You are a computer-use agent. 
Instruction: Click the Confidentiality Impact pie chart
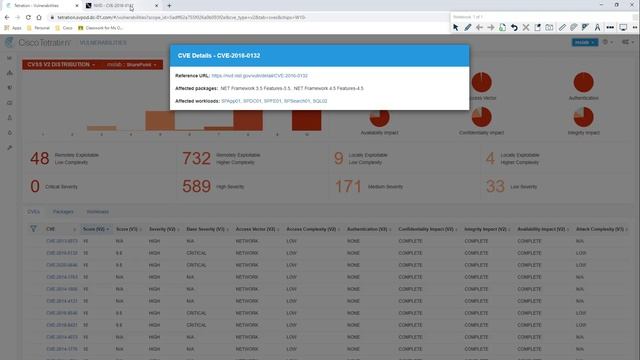pyautogui.click(x=482, y=117)
